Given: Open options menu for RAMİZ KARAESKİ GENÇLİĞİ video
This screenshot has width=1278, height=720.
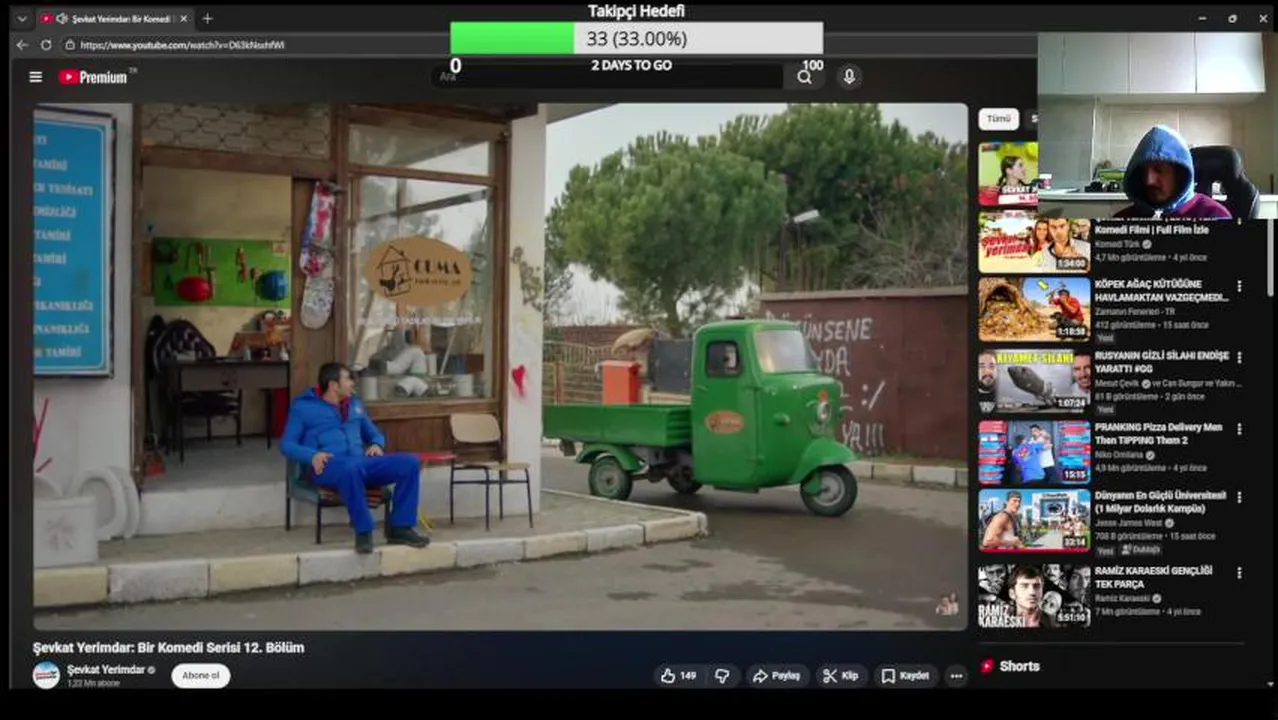Looking at the screenshot, I should pos(1239,573).
